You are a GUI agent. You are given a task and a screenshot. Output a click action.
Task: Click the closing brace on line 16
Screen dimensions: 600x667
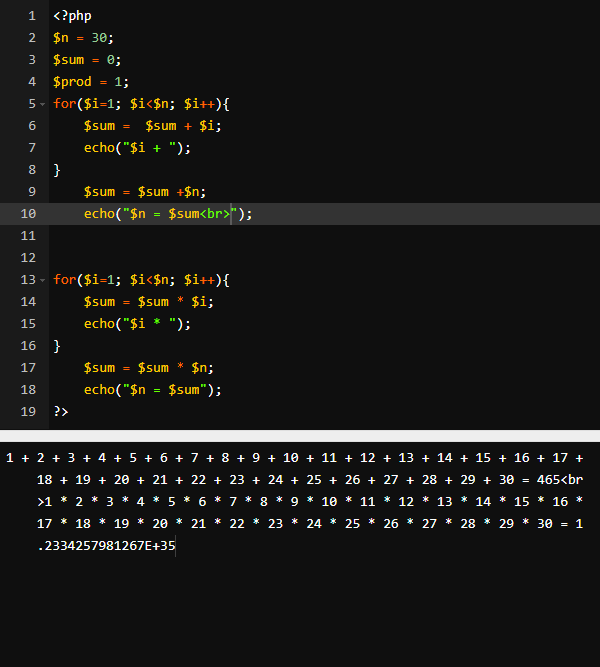pyautogui.click(x=57, y=346)
